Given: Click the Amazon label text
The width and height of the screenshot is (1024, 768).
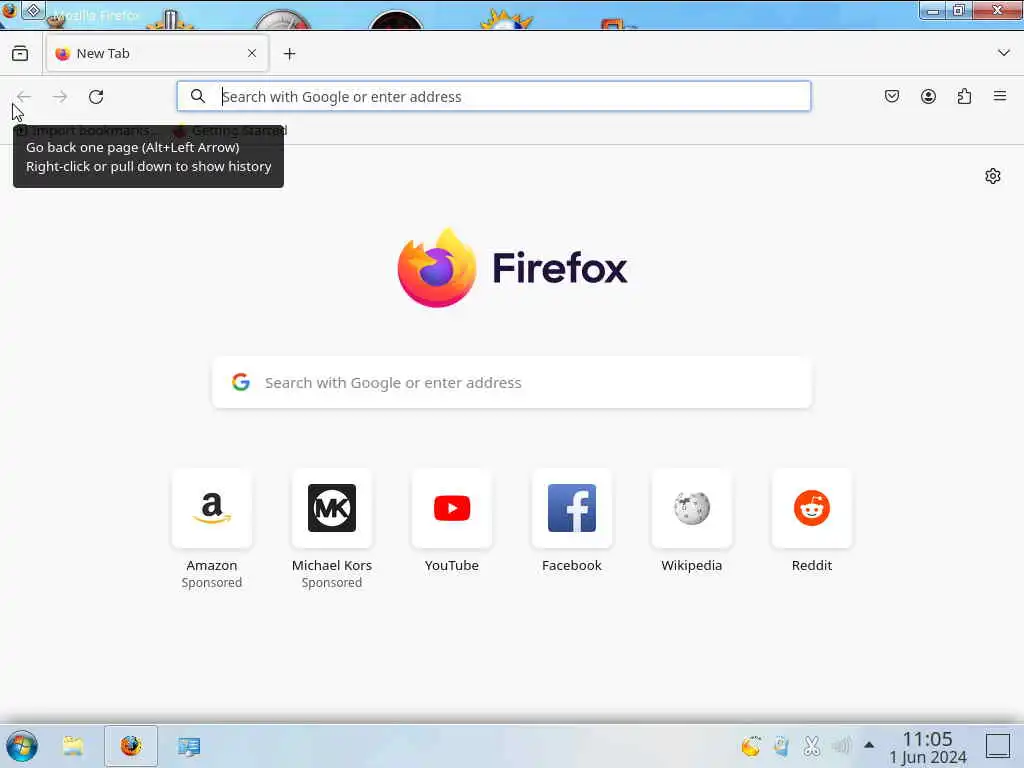Looking at the screenshot, I should (212, 566).
